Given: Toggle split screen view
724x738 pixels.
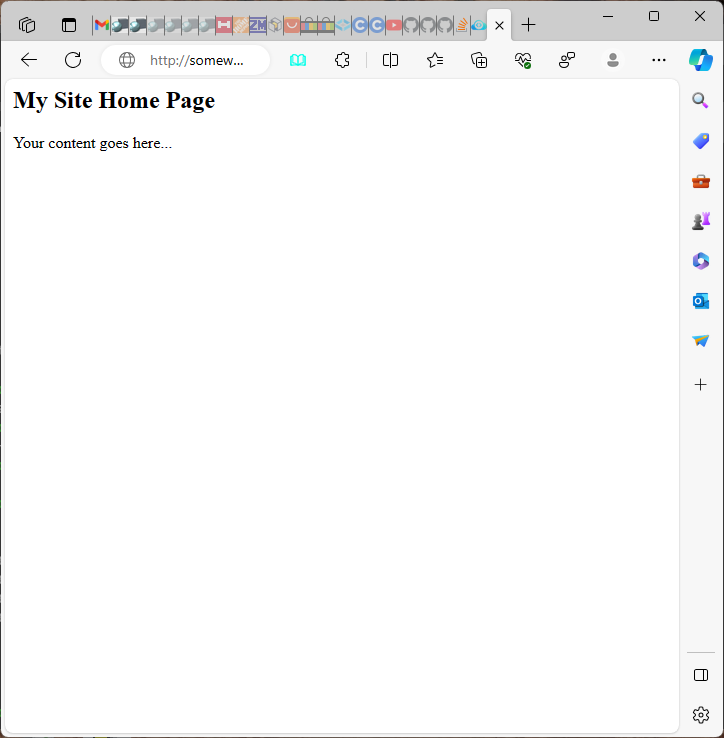Looking at the screenshot, I should point(390,60).
